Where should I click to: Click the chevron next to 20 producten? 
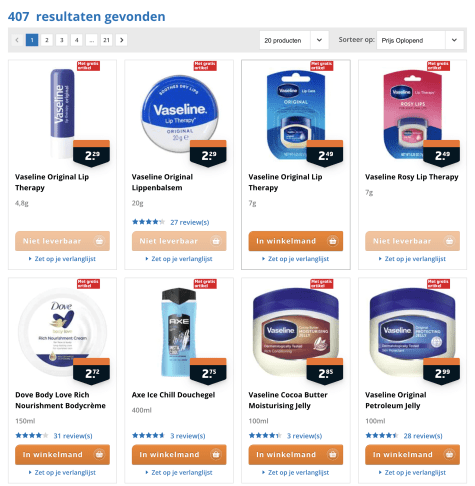(319, 40)
